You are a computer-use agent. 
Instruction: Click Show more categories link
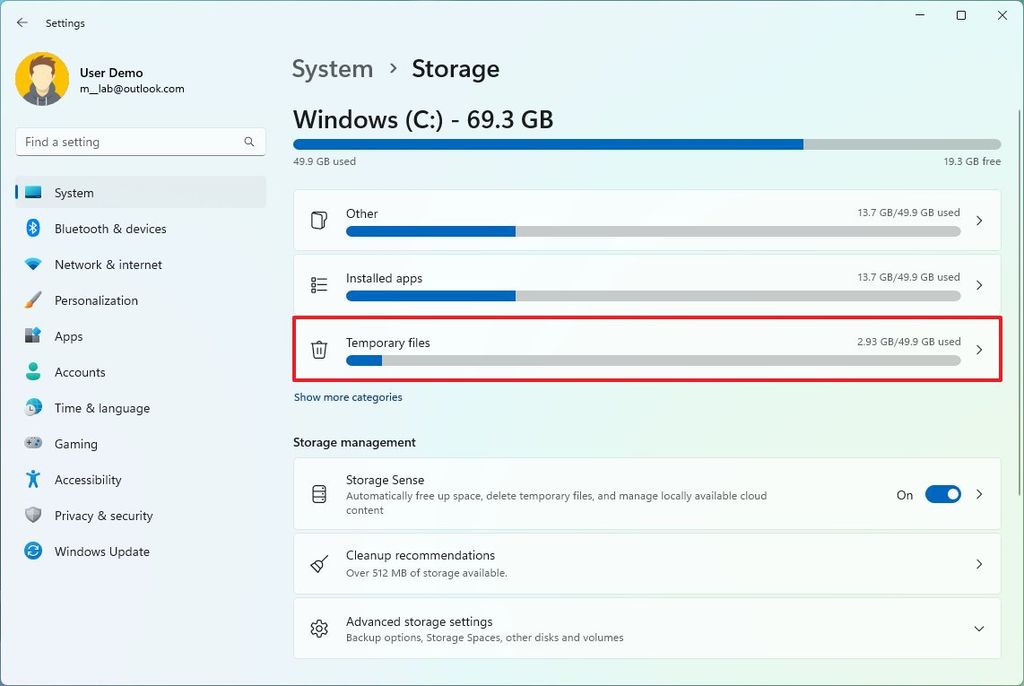tap(348, 397)
